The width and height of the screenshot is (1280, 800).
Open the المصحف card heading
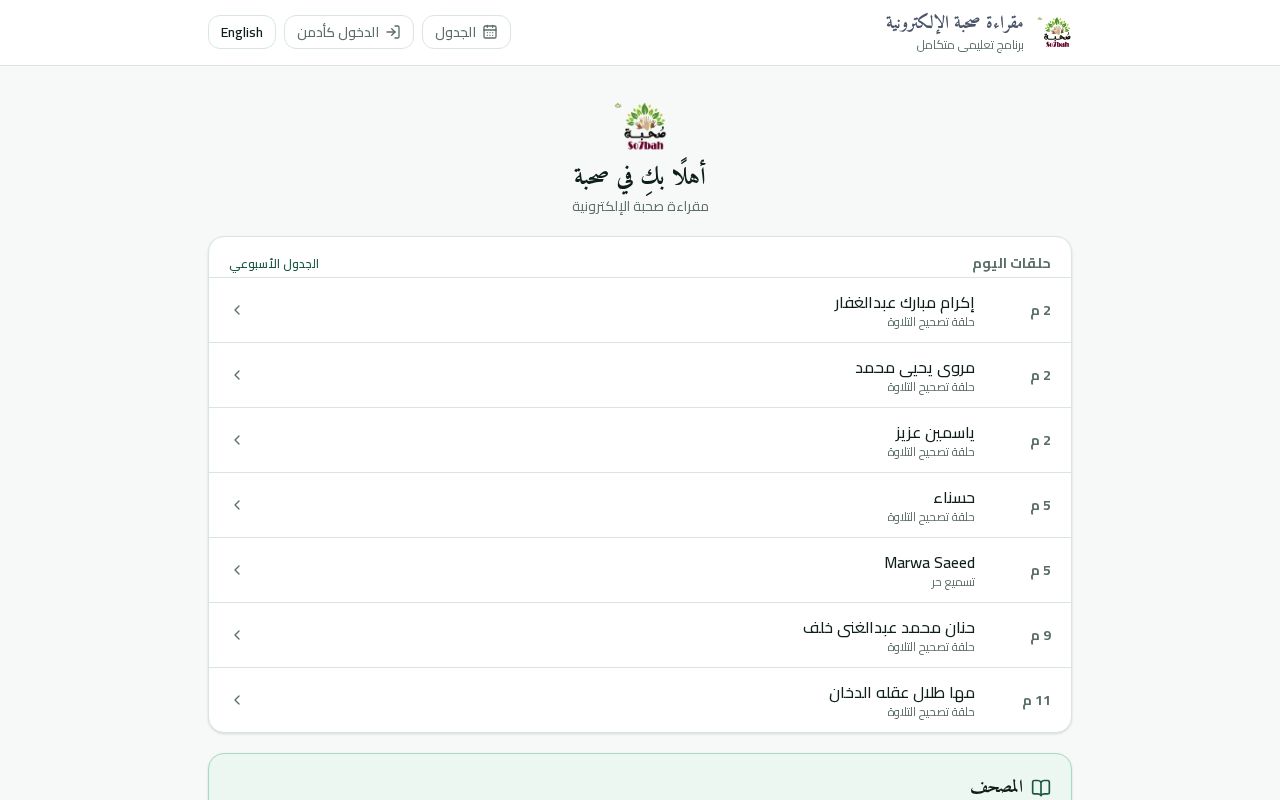[x=997, y=788]
